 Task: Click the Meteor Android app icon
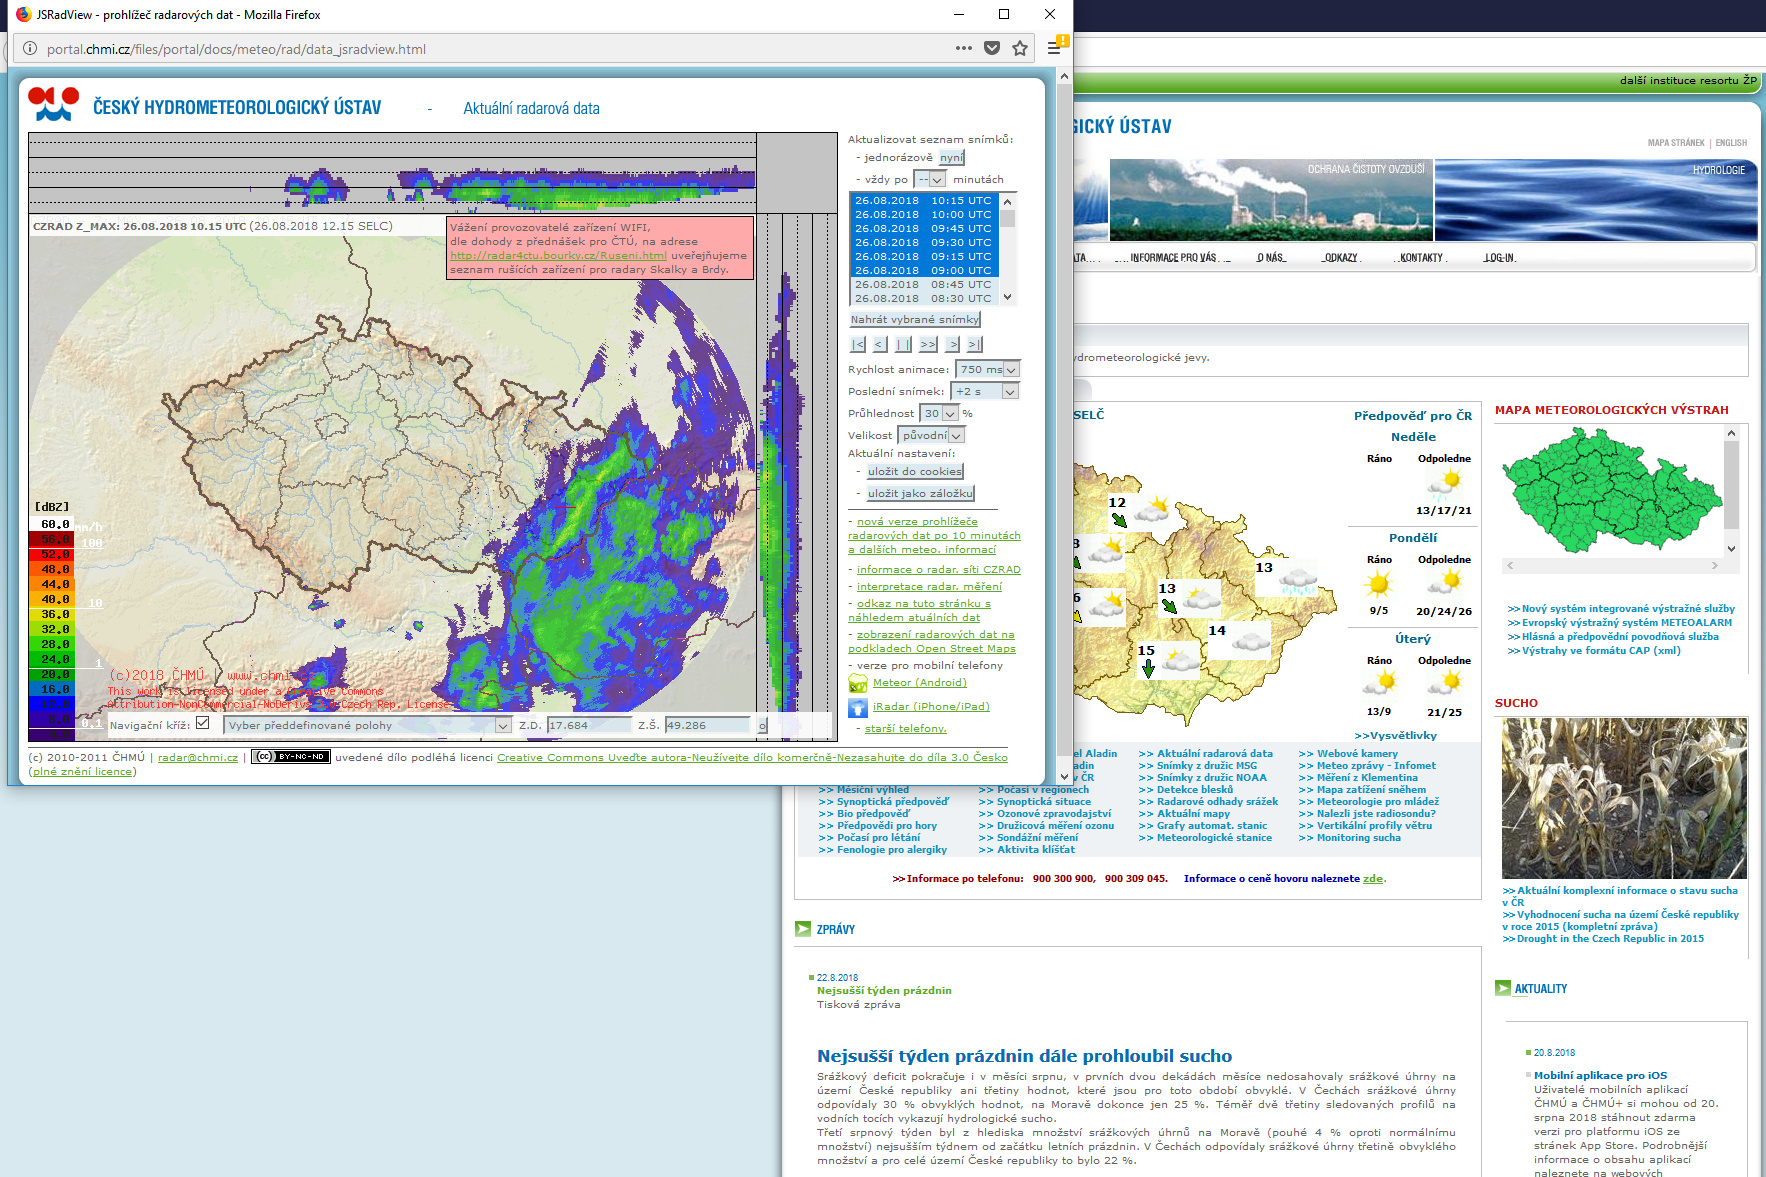[858, 683]
